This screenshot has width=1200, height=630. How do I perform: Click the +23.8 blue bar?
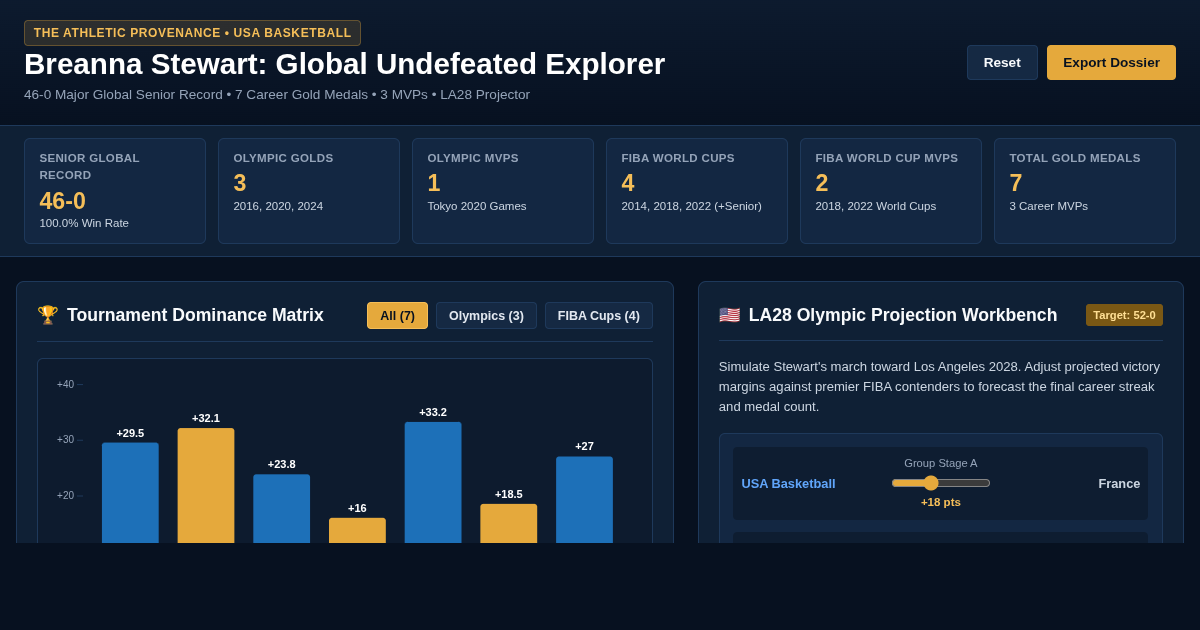(x=282, y=509)
